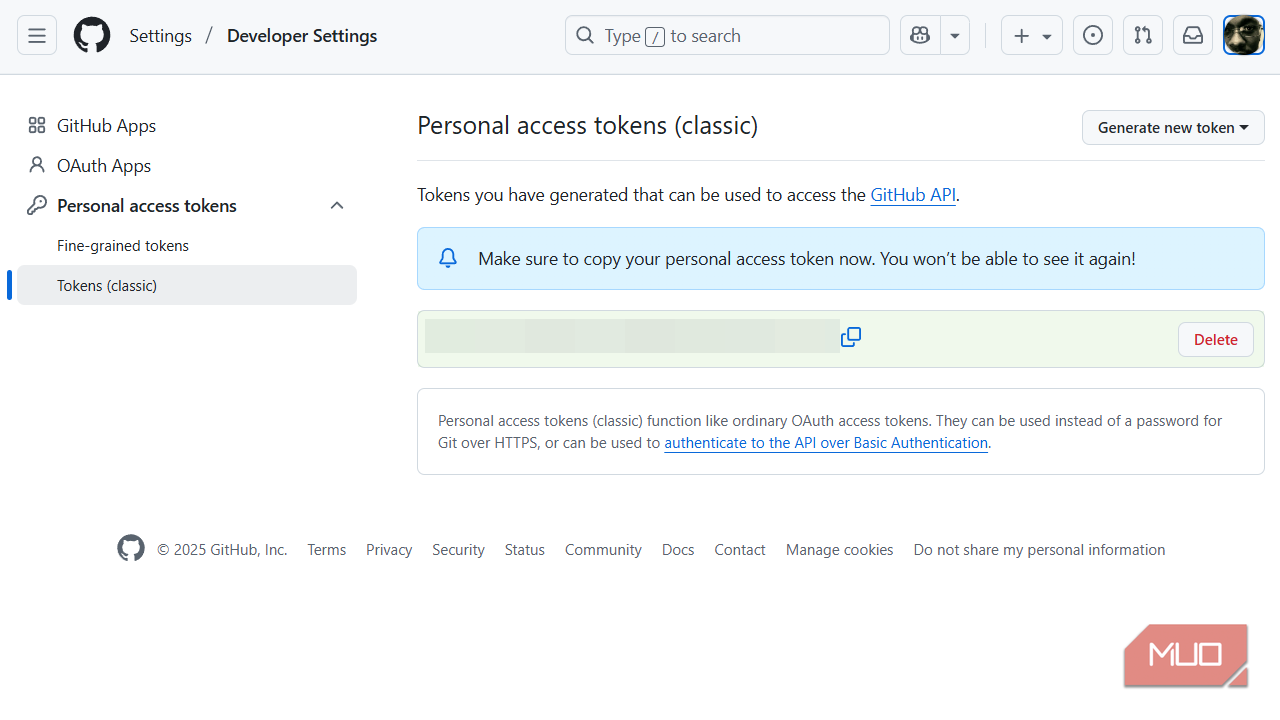The image size is (1280, 720).
Task: Delete the newly generated token
Action: [1216, 339]
